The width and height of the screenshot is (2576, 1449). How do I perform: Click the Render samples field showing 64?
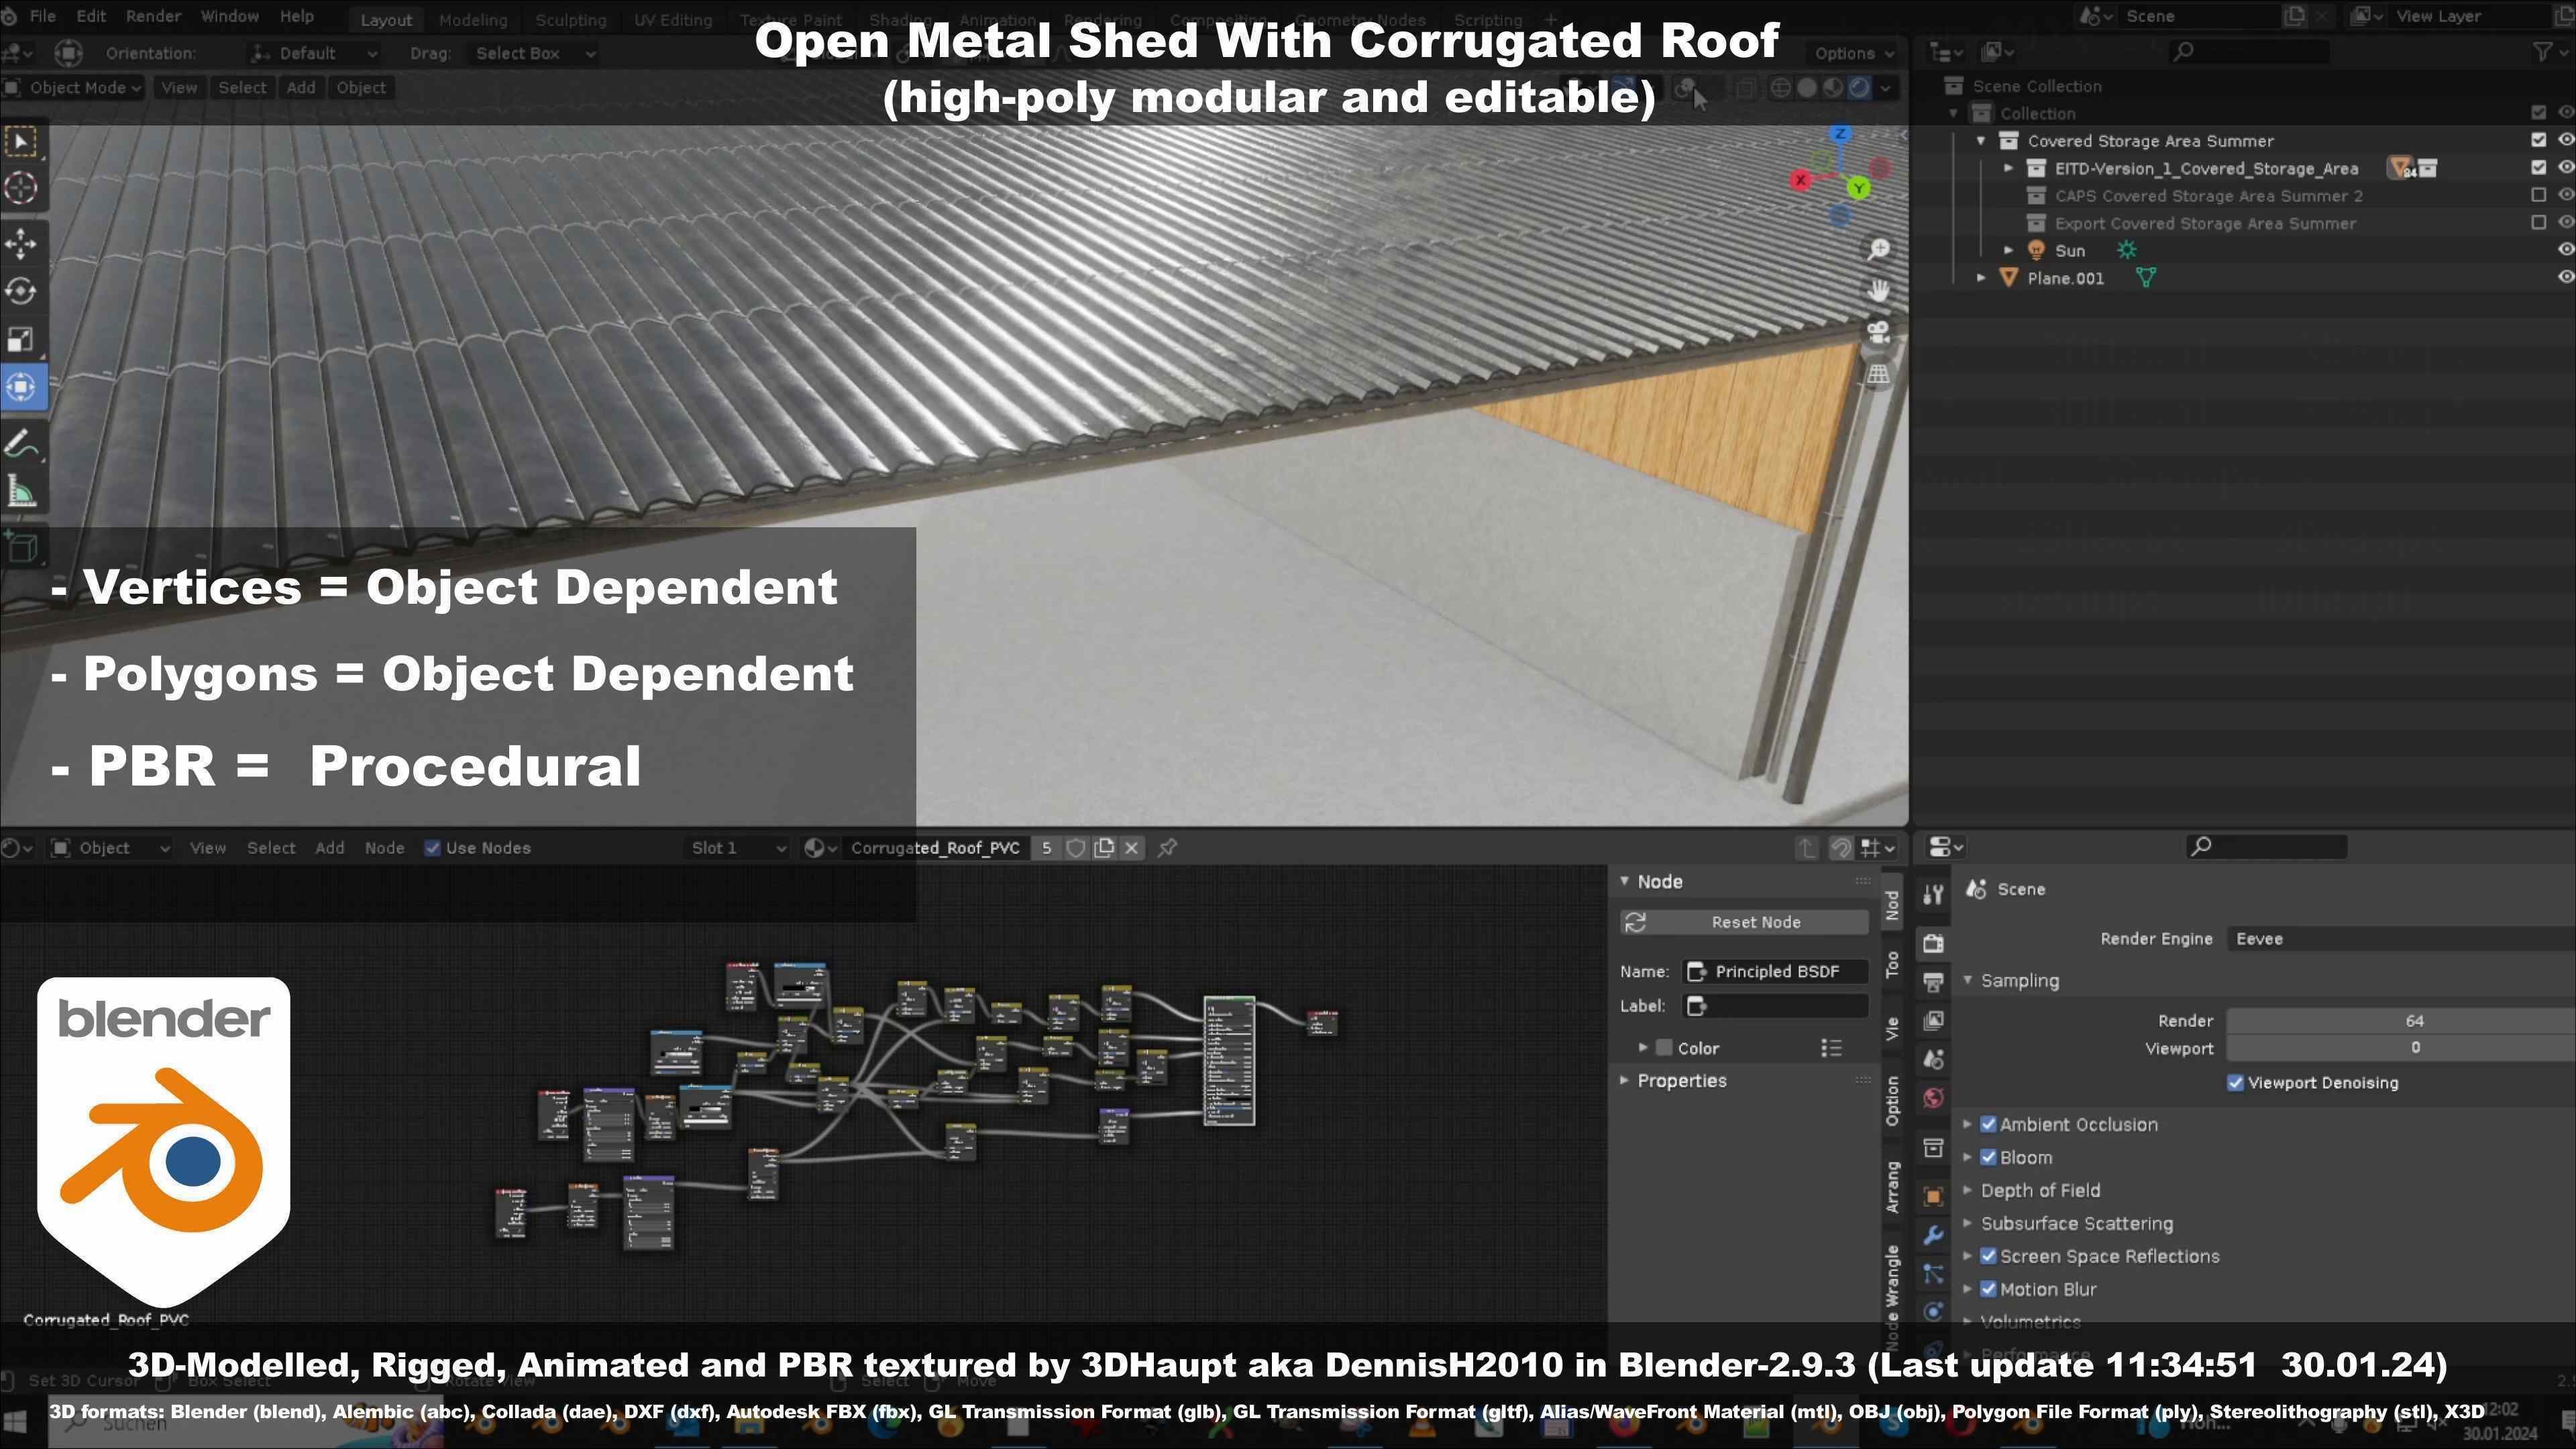point(2401,1020)
